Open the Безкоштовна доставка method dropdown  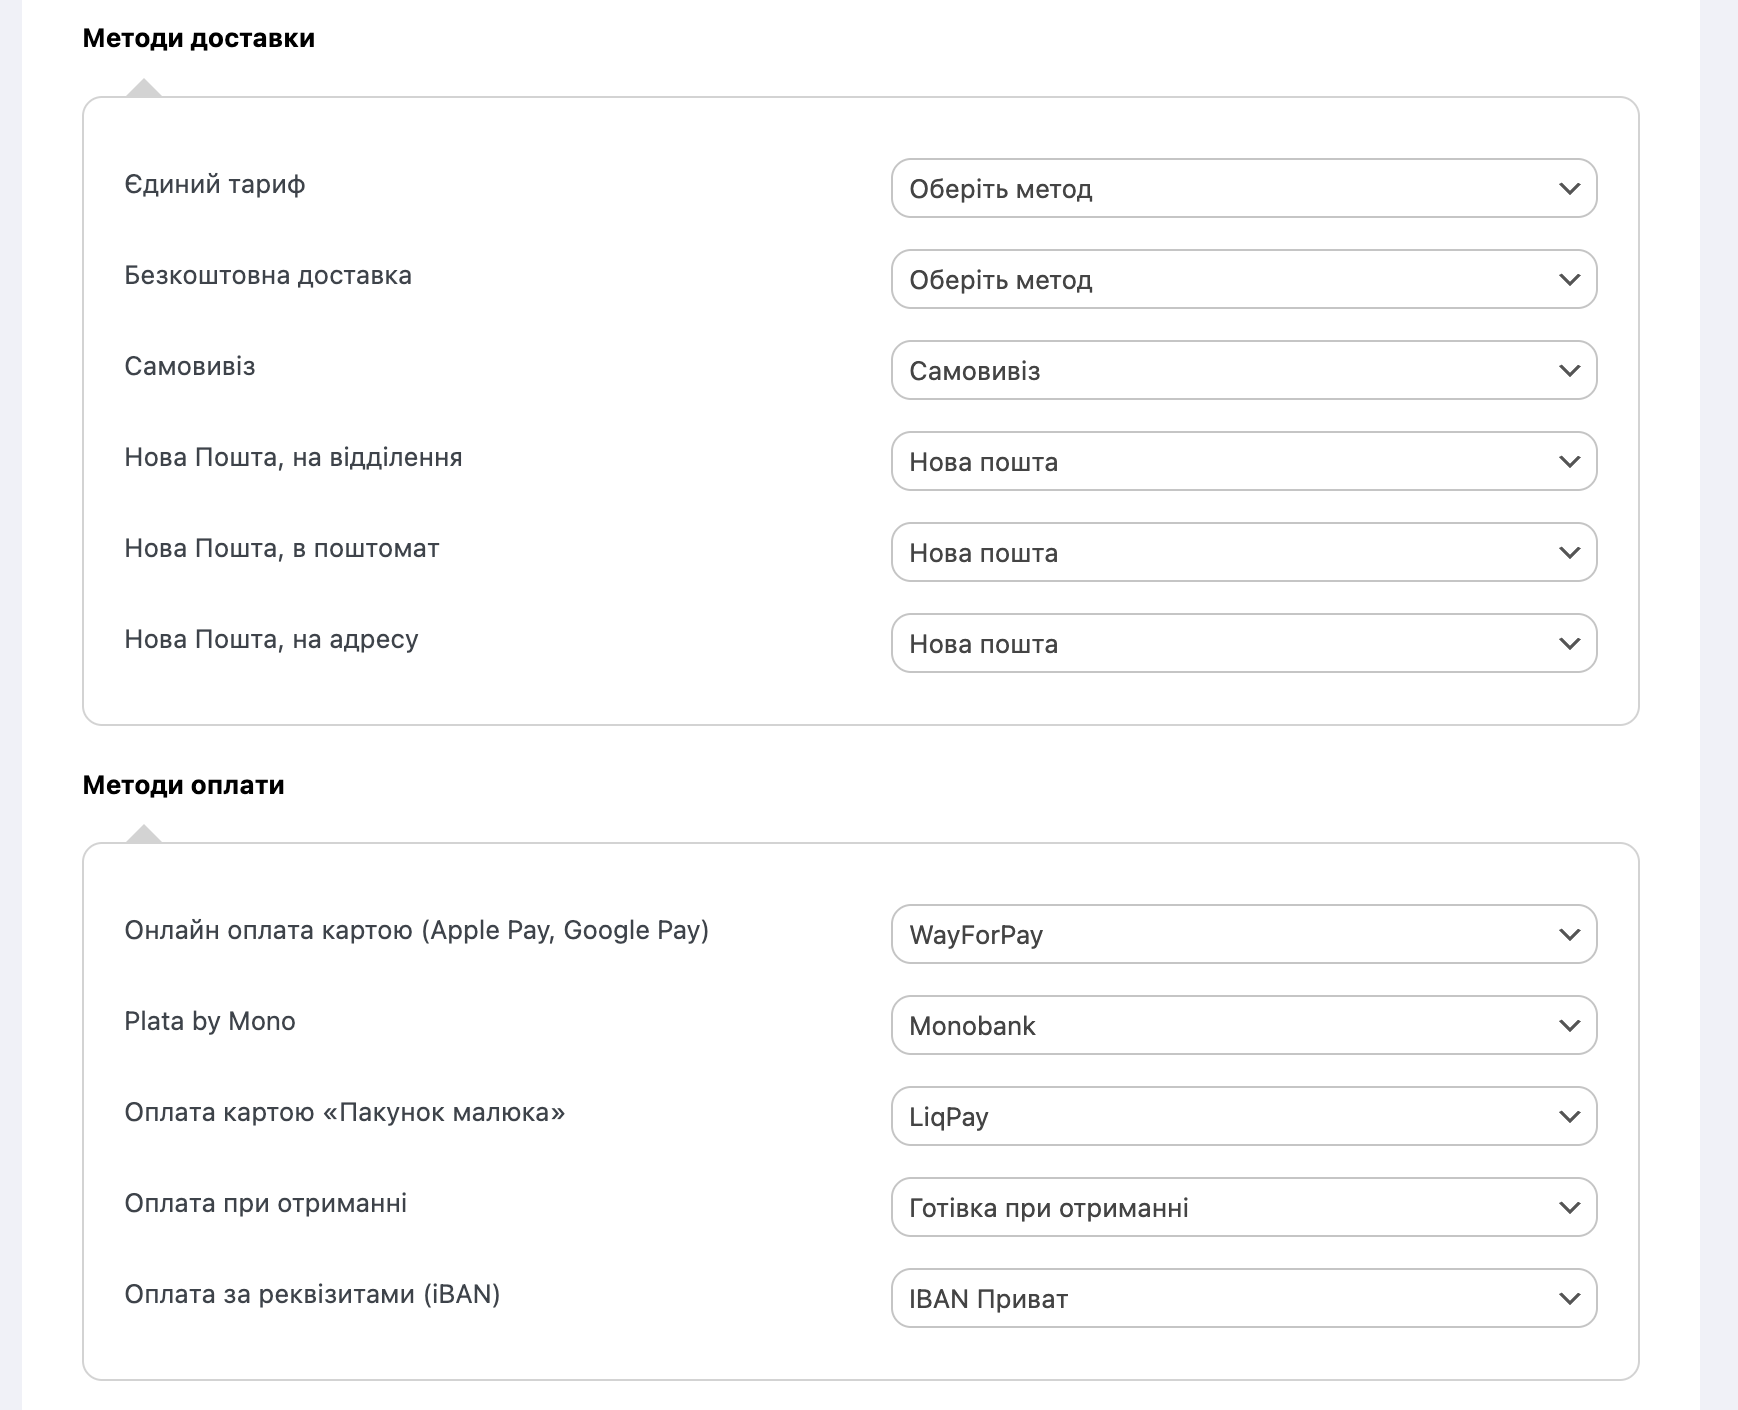tap(1243, 279)
